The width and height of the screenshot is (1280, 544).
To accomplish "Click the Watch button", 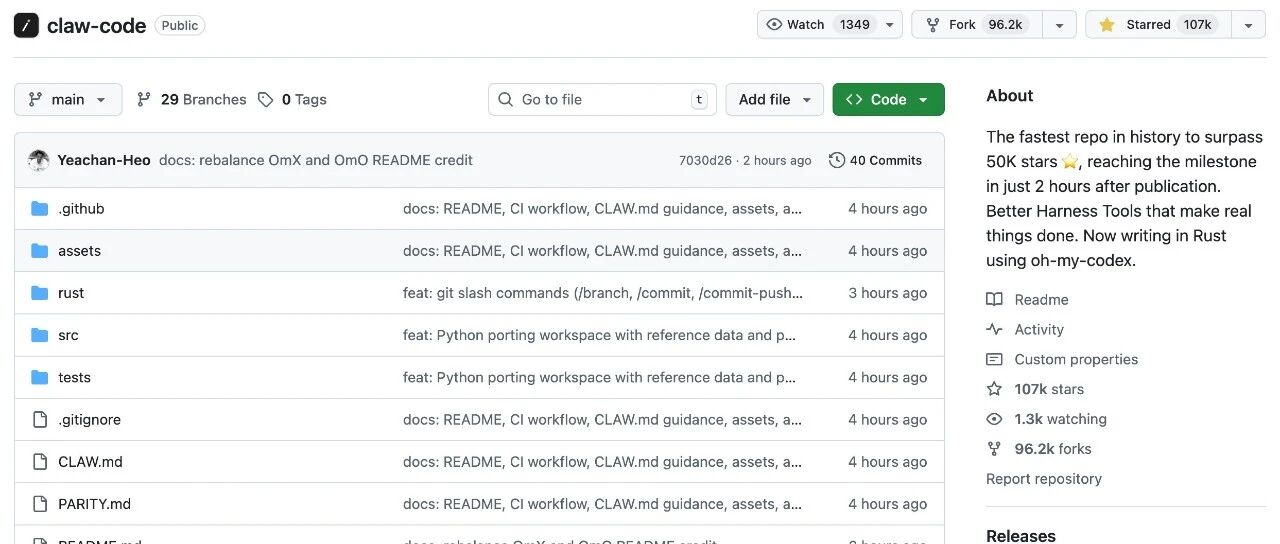I will (x=817, y=25).
